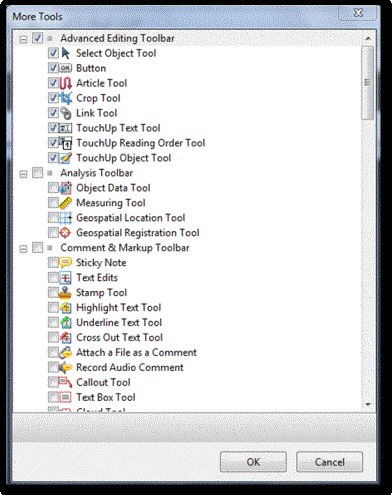Select the Analysis Toolbar label
The width and height of the screenshot is (392, 495).
tap(97, 173)
